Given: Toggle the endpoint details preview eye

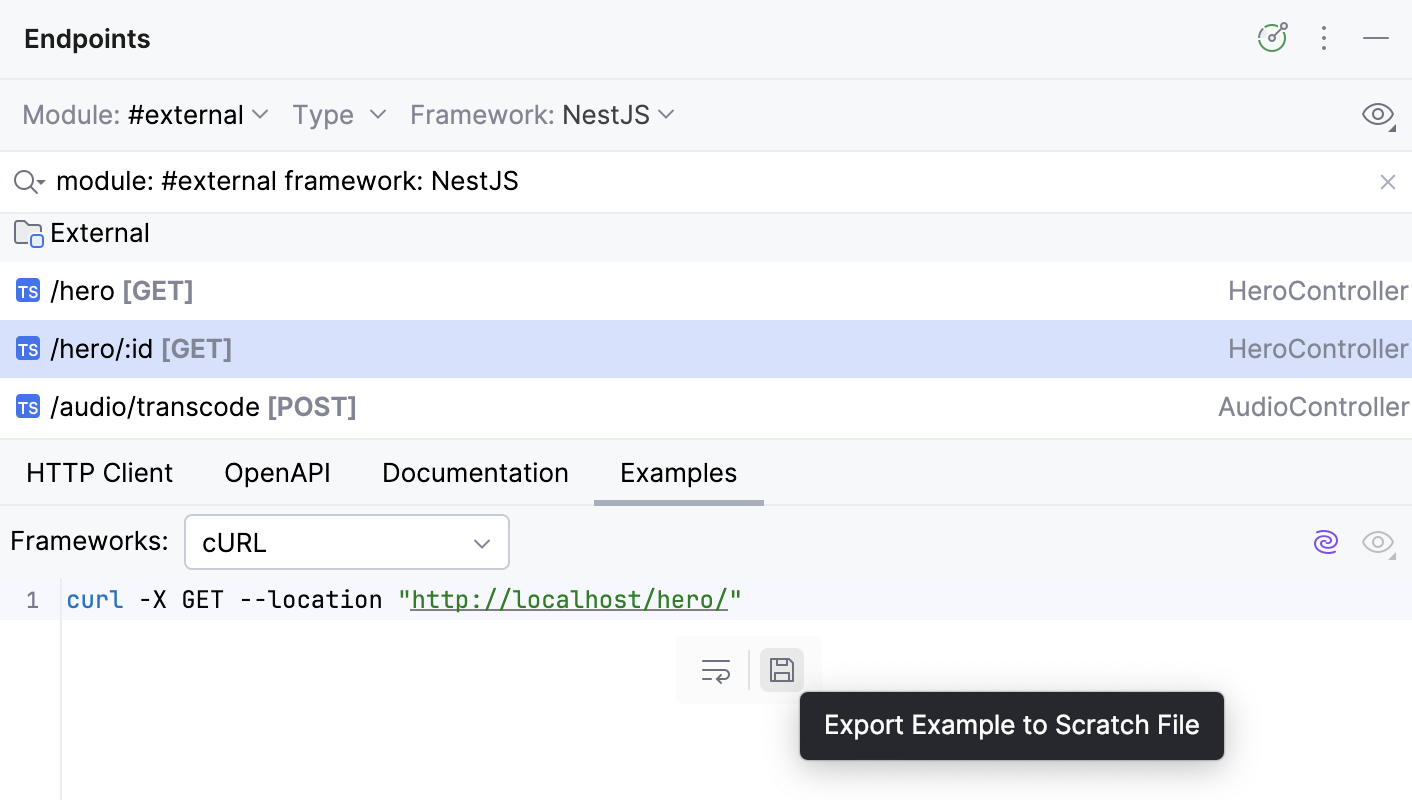Looking at the screenshot, I should (1378, 114).
